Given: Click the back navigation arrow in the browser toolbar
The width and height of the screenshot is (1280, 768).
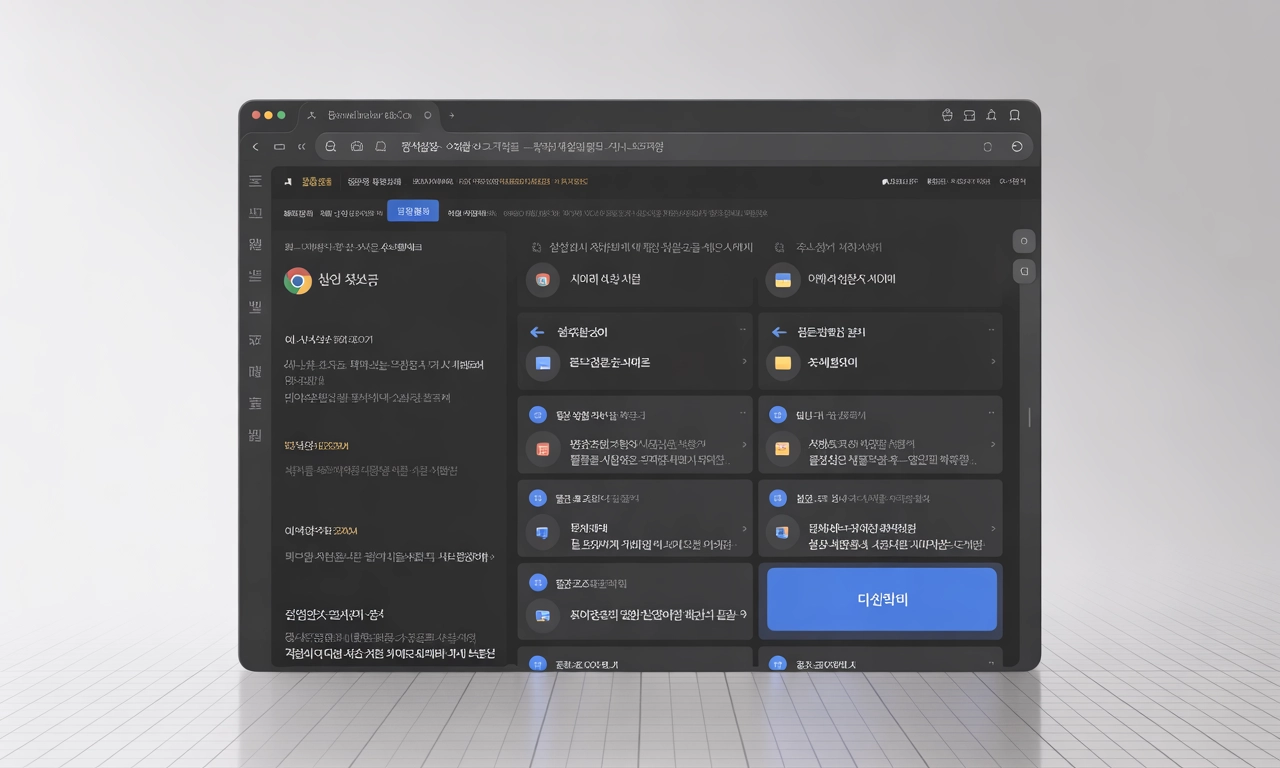Looking at the screenshot, I should [x=256, y=146].
